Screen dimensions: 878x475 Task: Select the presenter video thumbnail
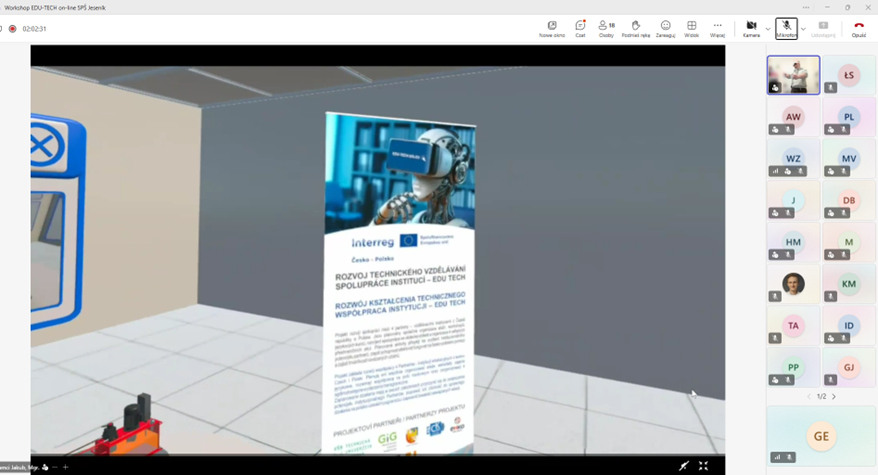pos(793,75)
